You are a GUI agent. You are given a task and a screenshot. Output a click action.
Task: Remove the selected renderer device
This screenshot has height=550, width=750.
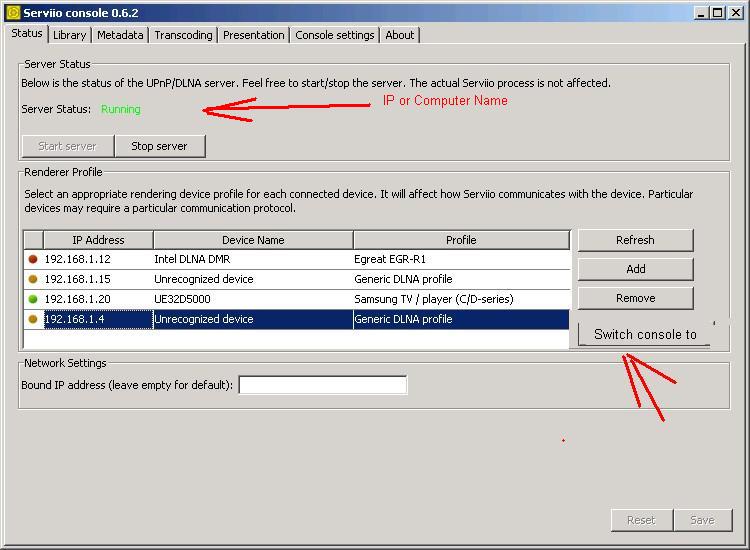tap(635, 298)
